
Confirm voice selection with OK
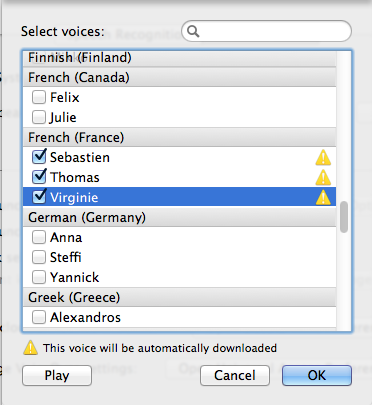[x=317, y=375]
